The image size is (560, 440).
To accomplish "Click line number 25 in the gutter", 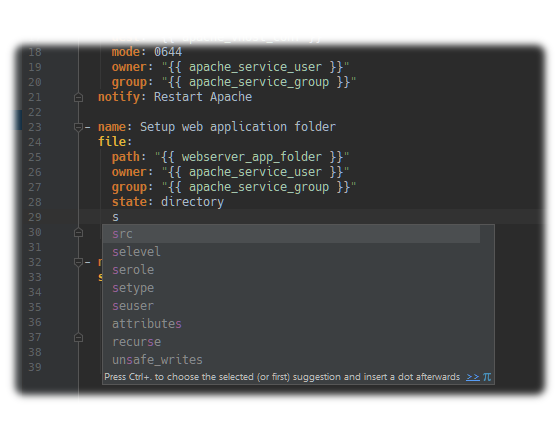I will tap(35, 157).
